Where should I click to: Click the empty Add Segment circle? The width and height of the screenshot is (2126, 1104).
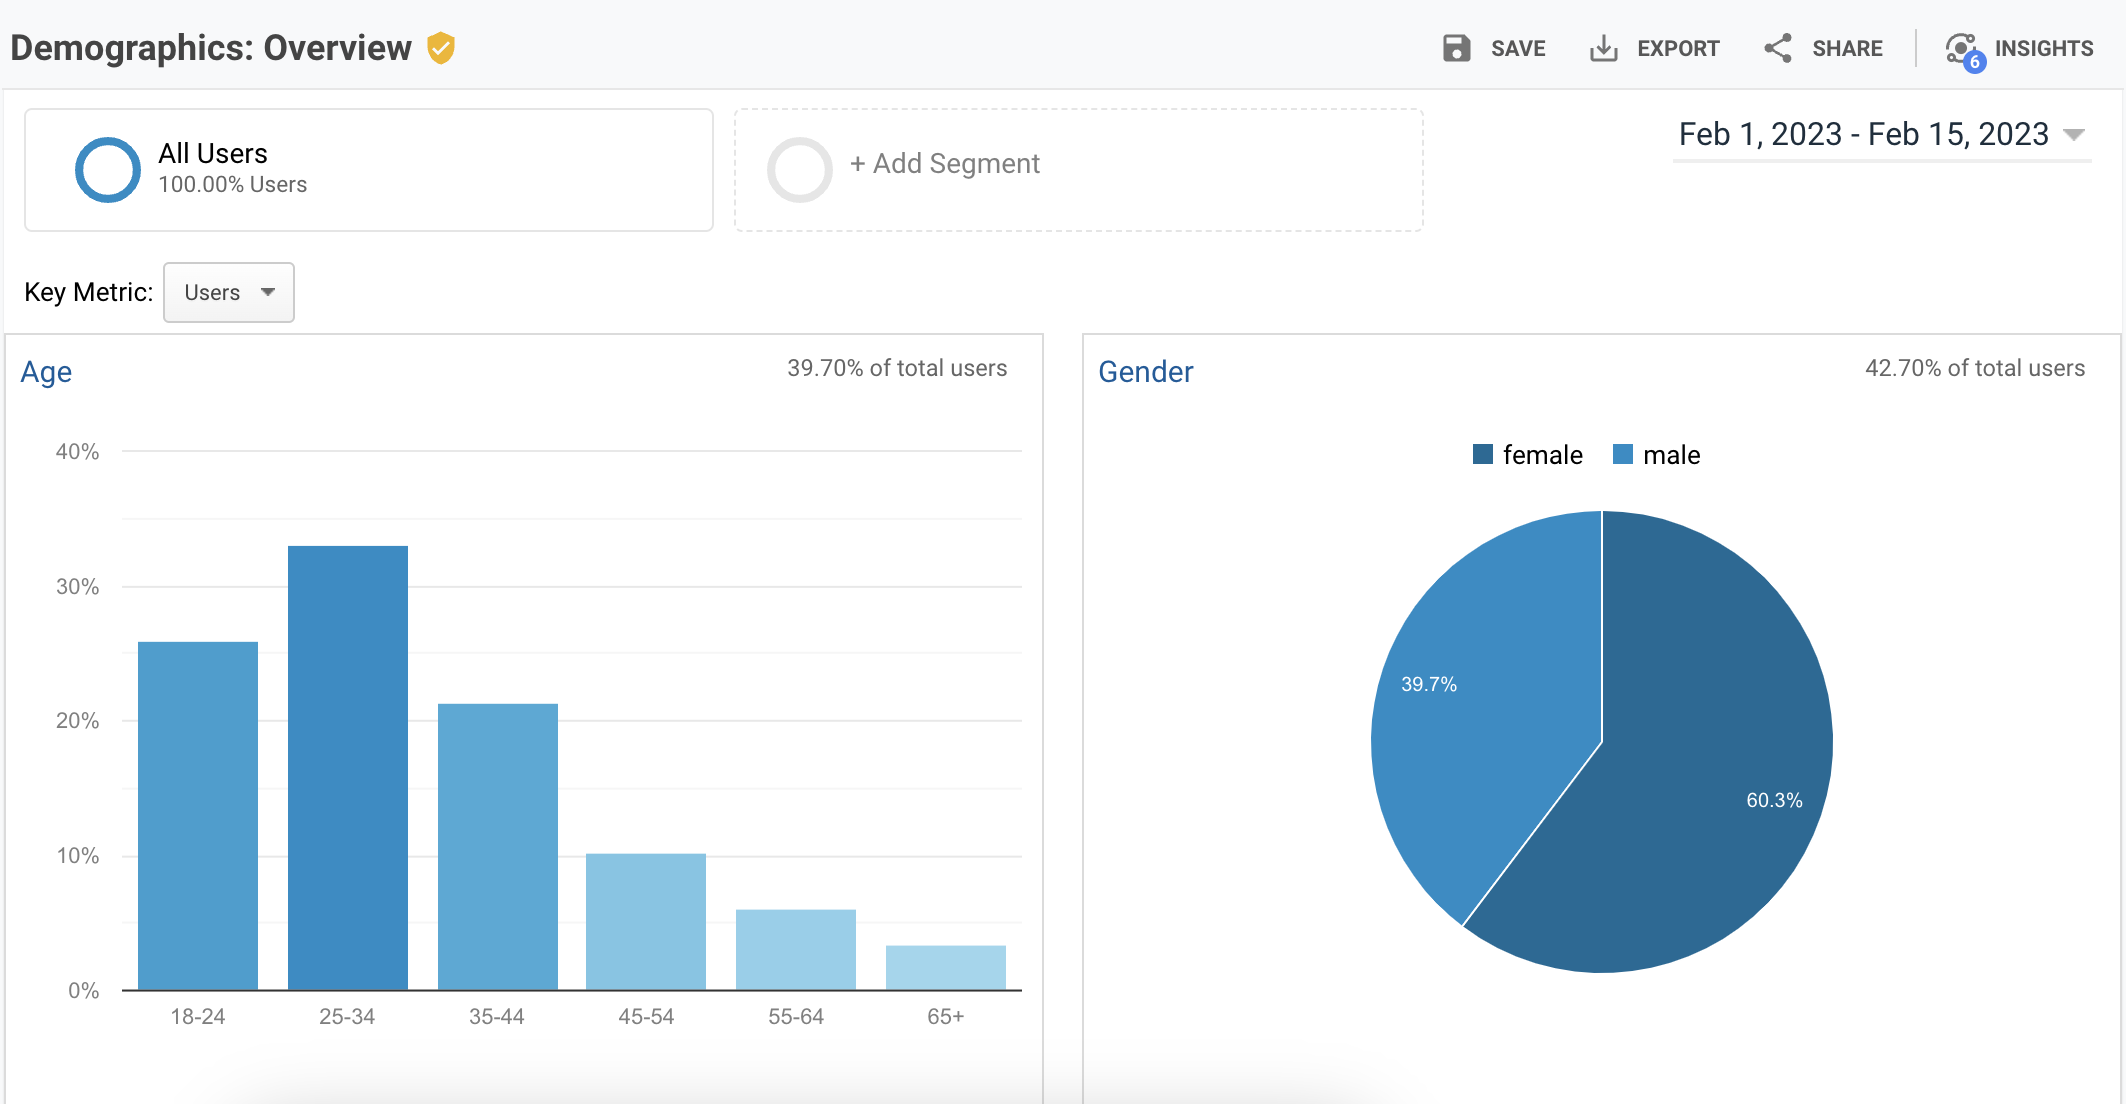tap(799, 169)
